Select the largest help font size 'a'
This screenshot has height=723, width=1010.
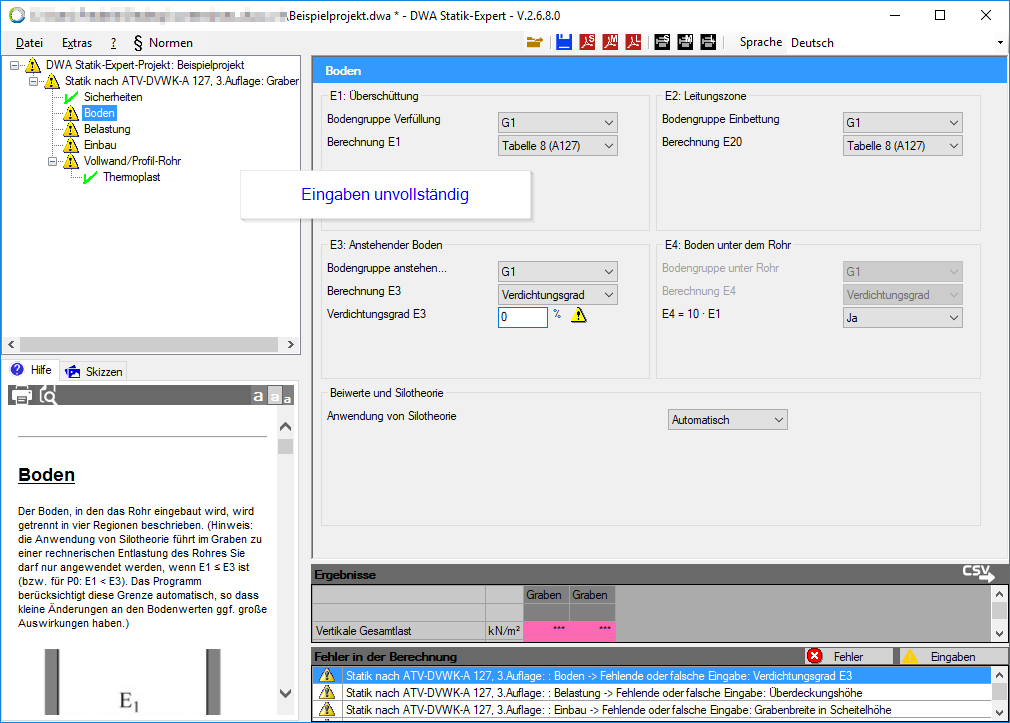[x=258, y=396]
